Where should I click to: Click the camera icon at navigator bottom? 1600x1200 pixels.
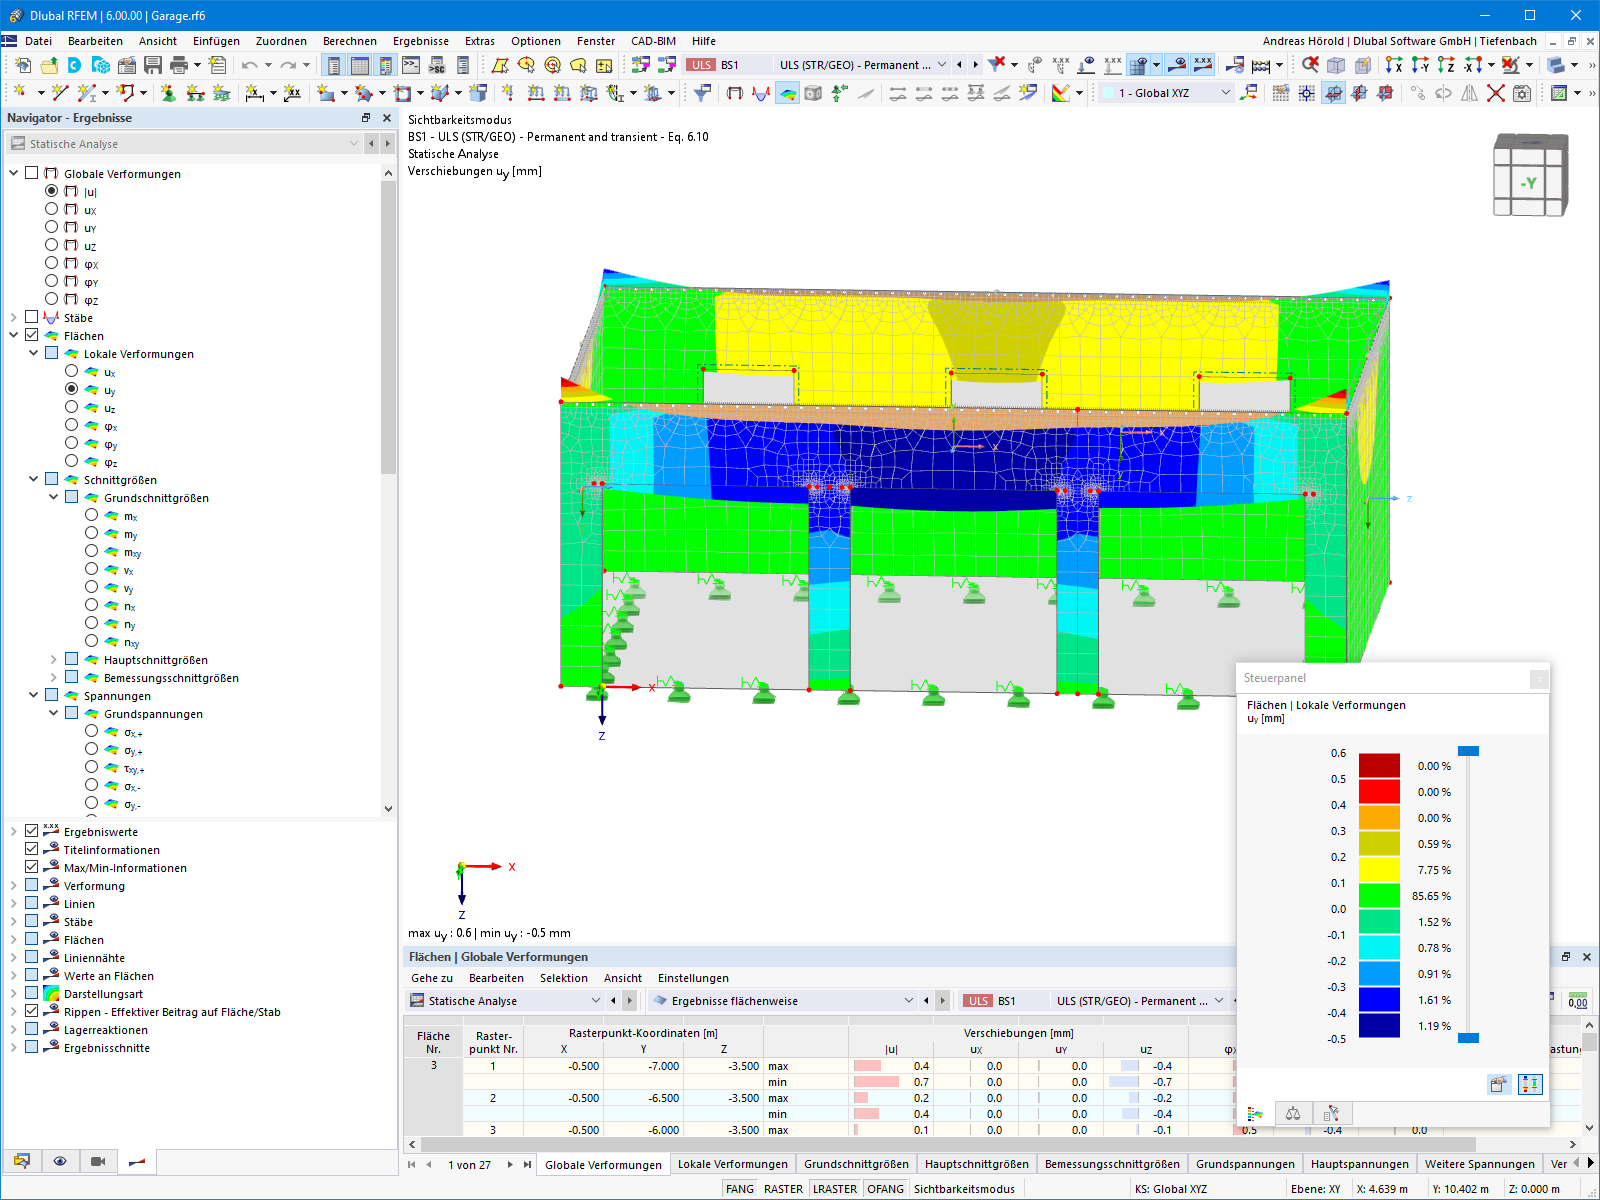click(98, 1161)
